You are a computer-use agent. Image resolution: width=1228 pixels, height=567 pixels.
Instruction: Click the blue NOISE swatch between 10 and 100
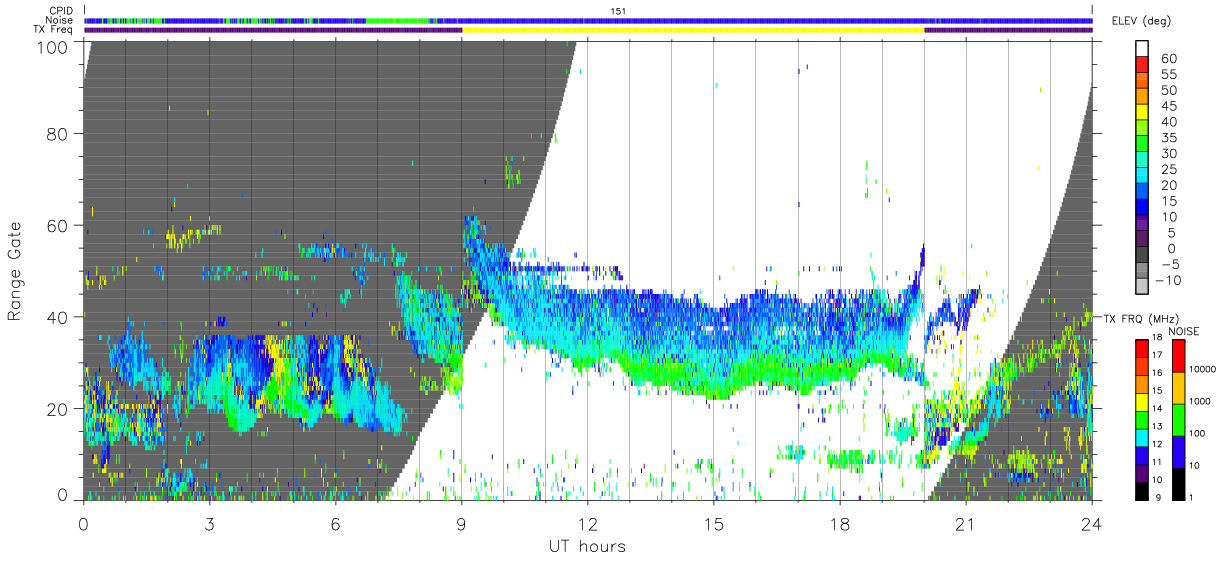pos(1179,451)
